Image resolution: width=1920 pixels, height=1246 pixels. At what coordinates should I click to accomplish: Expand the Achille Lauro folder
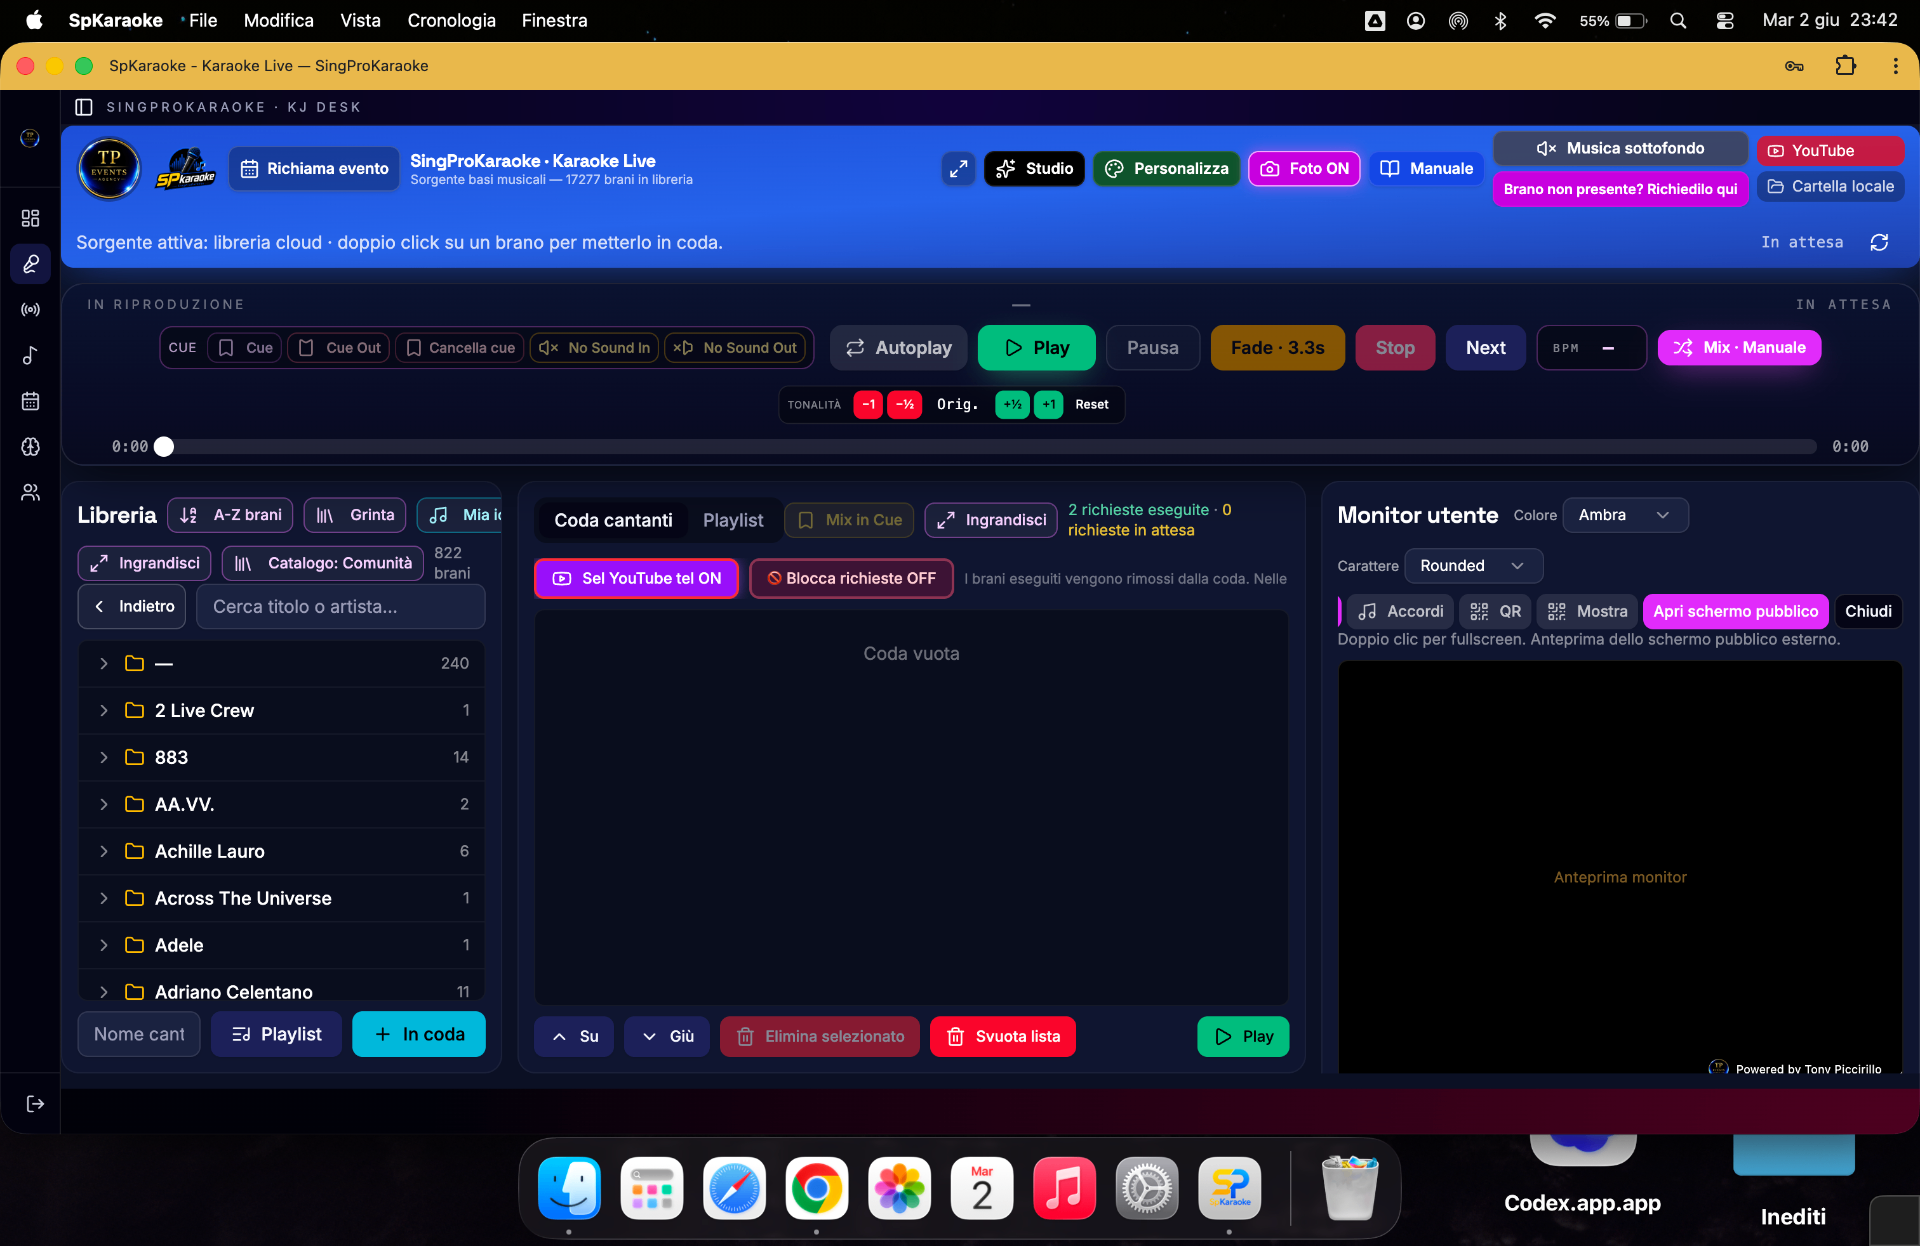(x=281, y=852)
